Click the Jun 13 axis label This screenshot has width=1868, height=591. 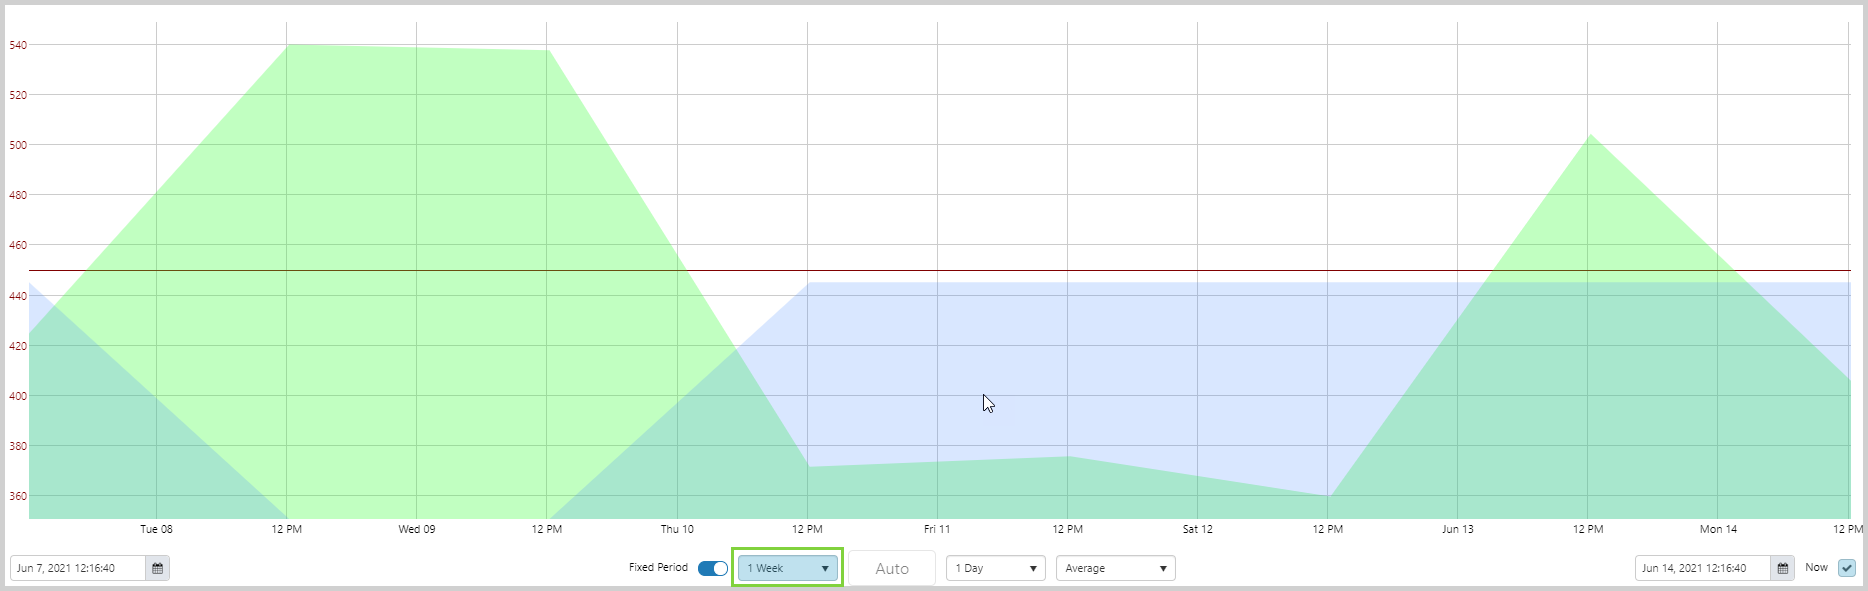[x=1457, y=529]
